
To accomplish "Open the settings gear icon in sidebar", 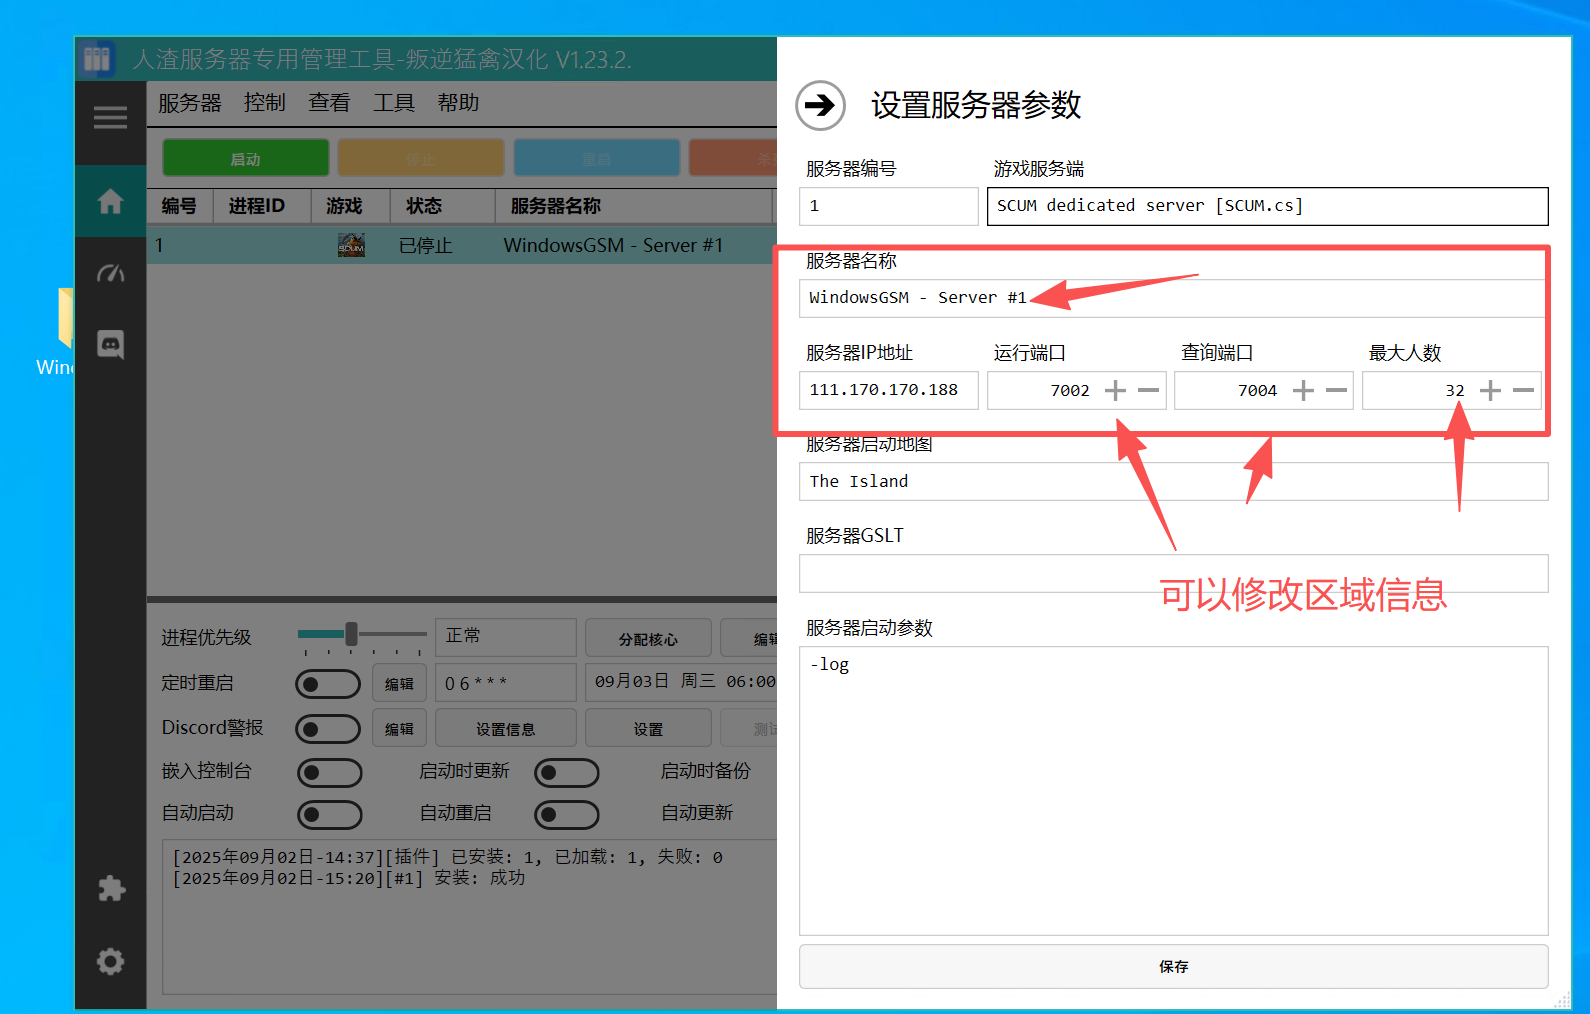I will (110, 961).
